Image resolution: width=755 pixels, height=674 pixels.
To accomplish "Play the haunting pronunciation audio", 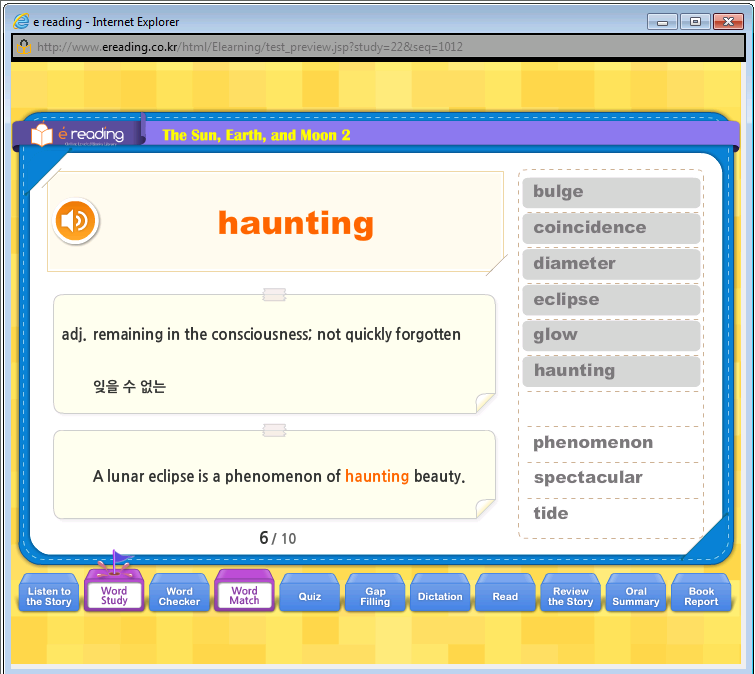I will [76, 220].
